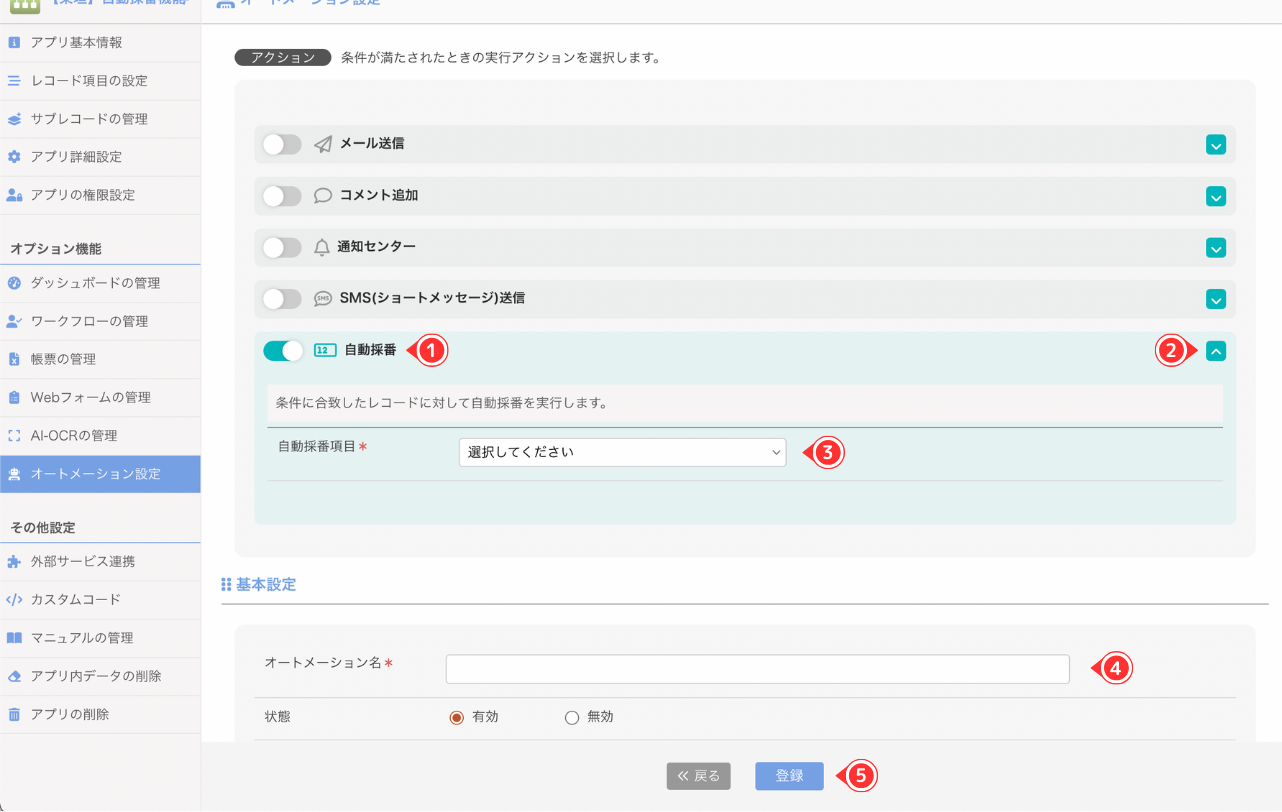Click the 登録 submit button
Image resolution: width=1282 pixels, height=812 pixels.
(x=789, y=776)
